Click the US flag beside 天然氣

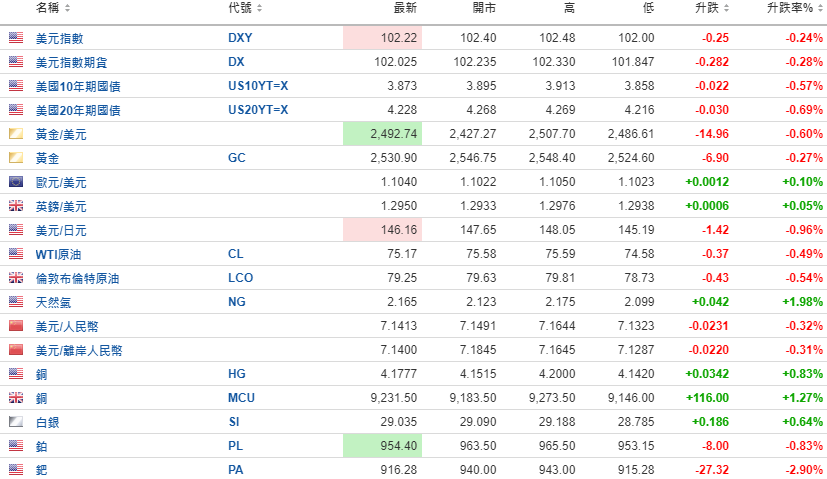pos(15,302)
